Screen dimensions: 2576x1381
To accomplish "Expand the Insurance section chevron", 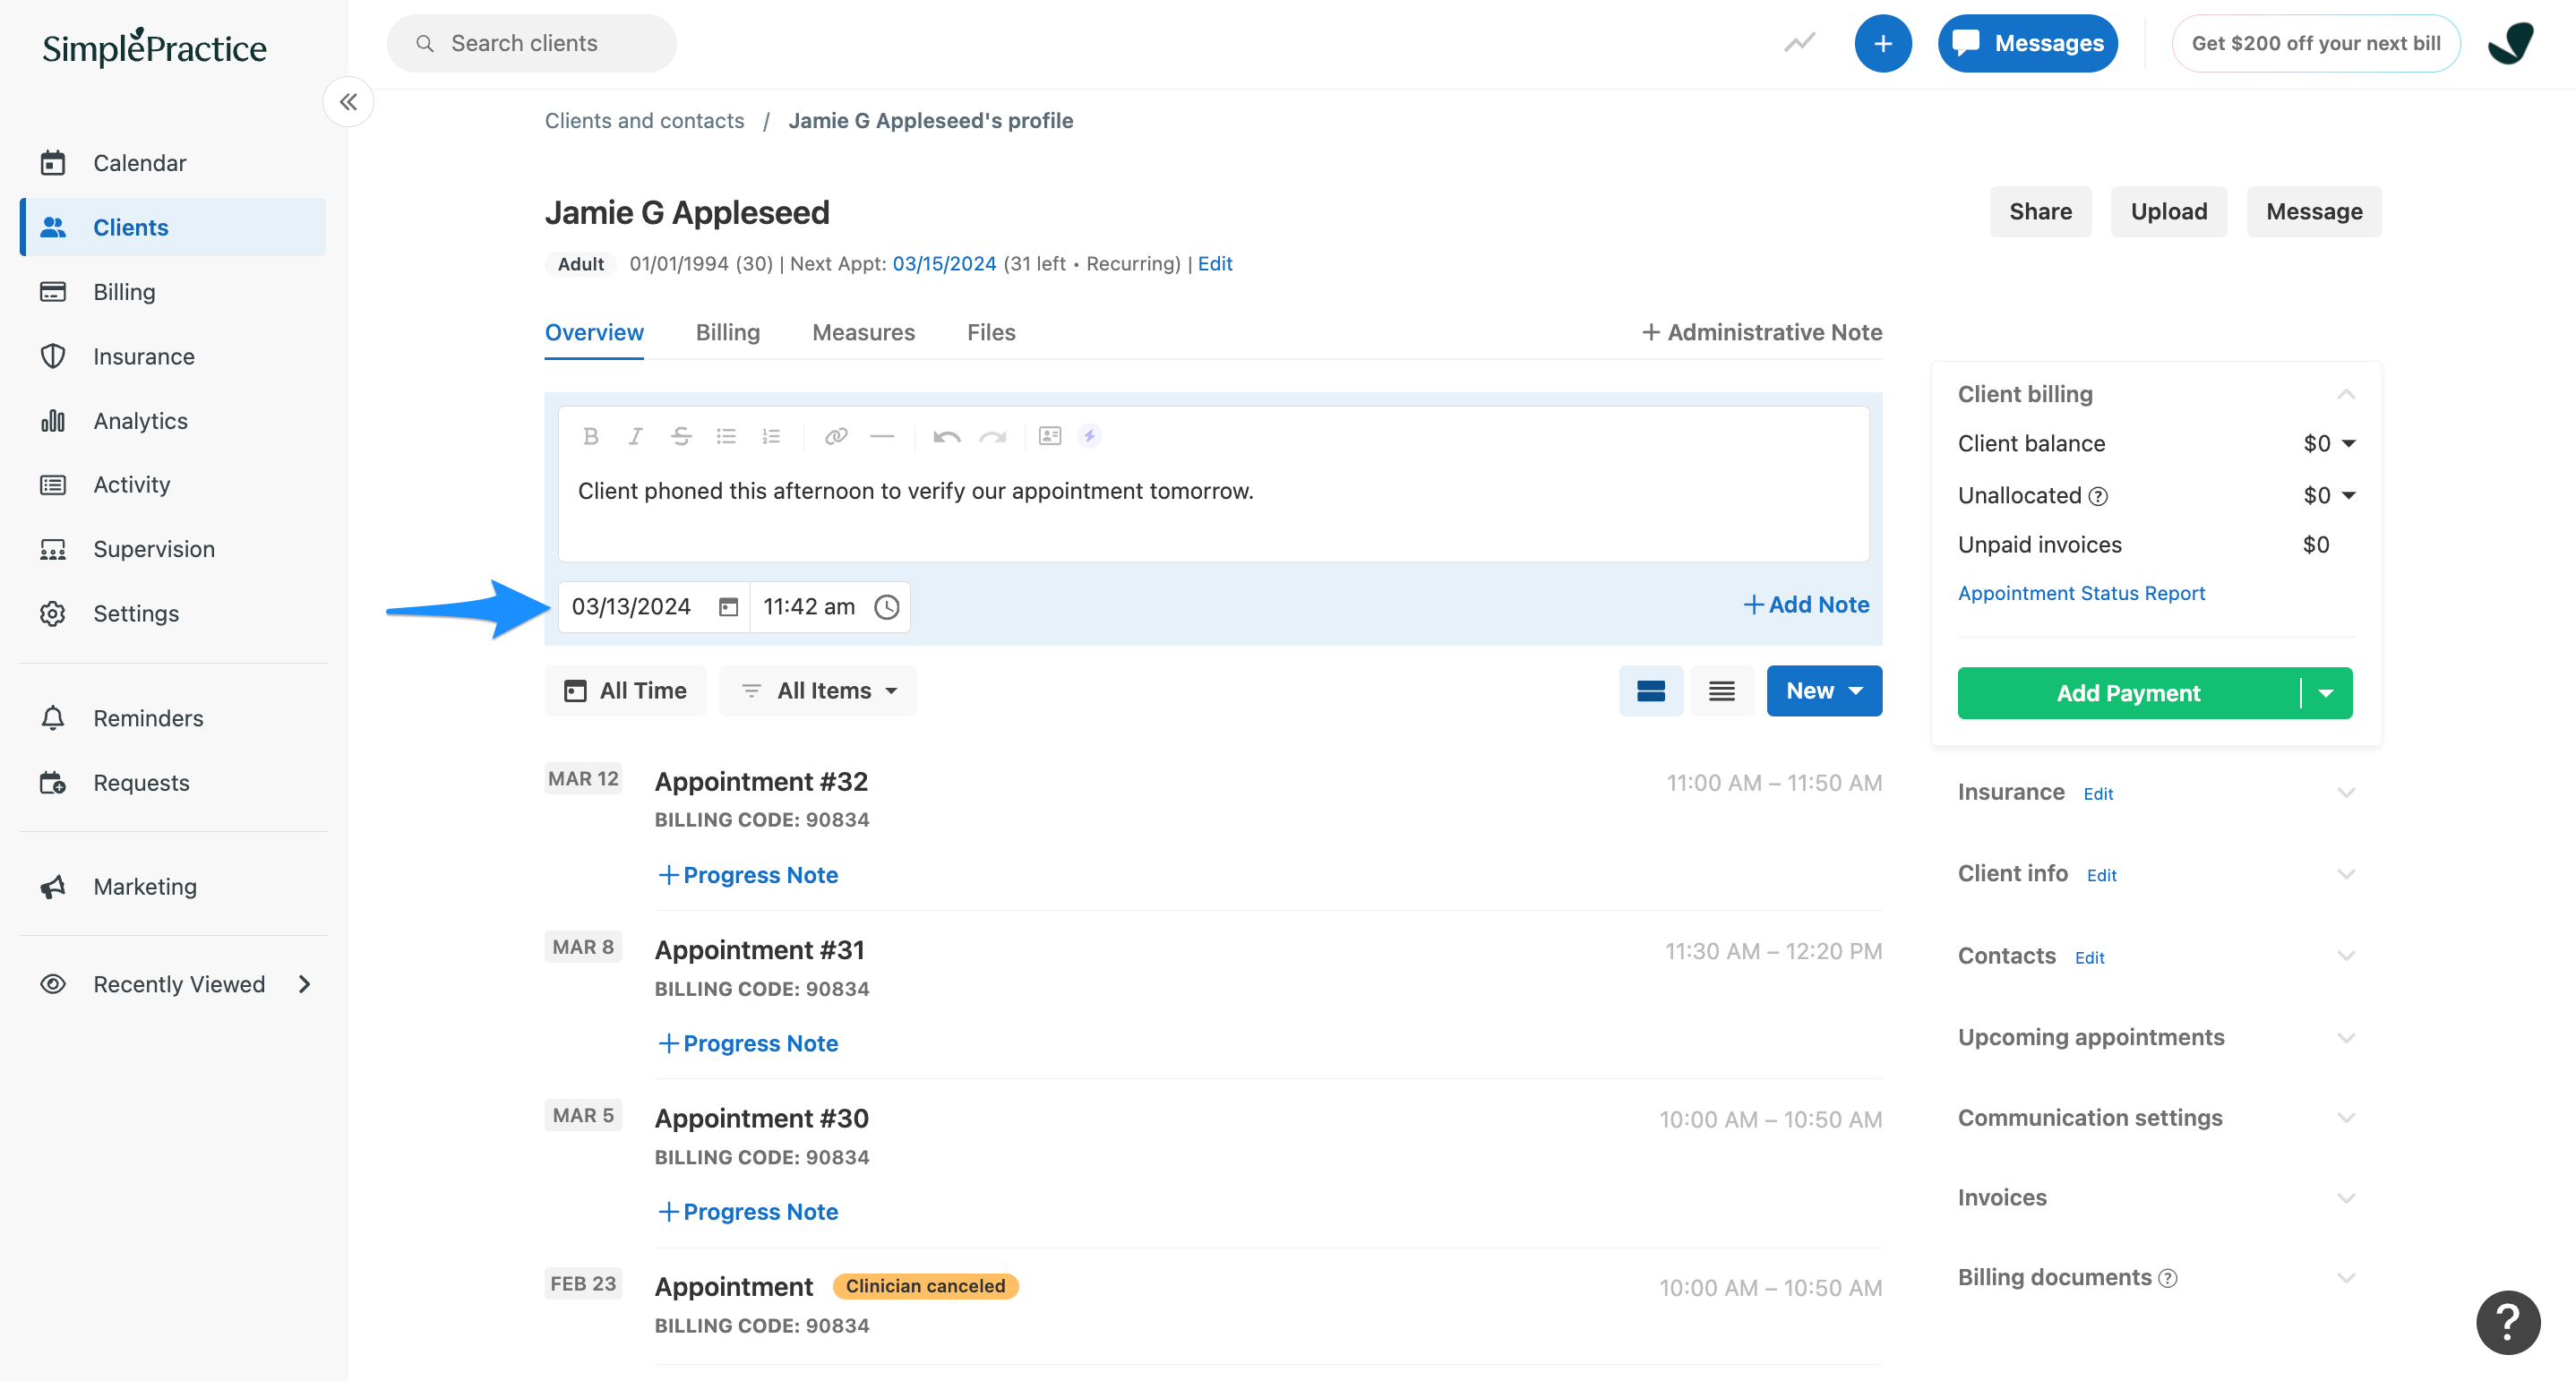I will (x=2346, y=792).
